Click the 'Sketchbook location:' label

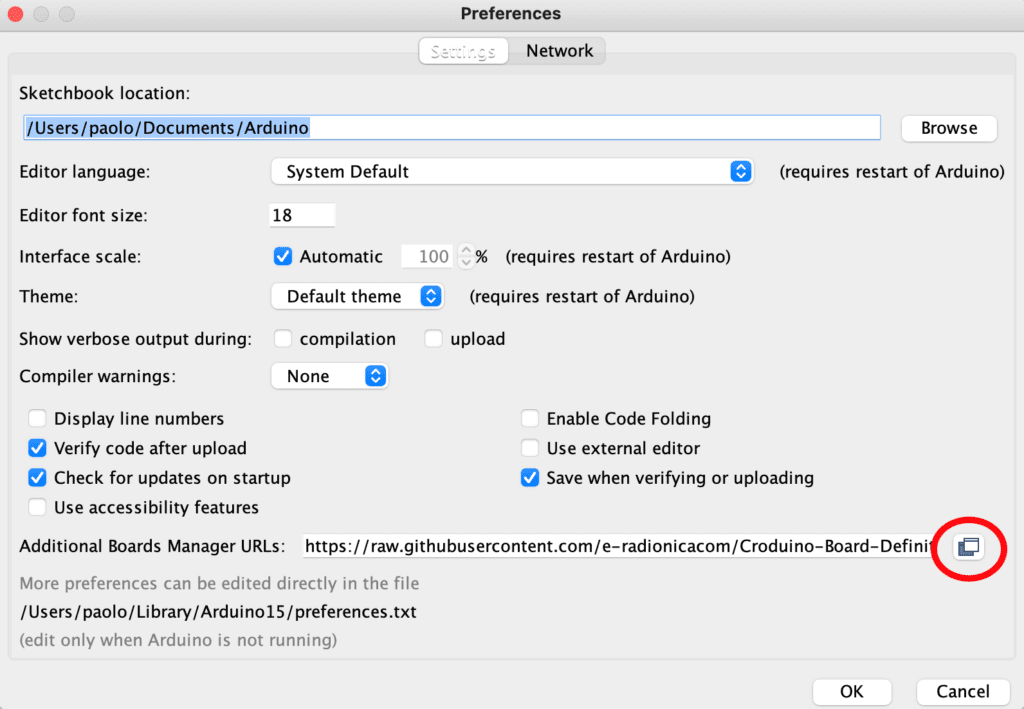point(104,93)
